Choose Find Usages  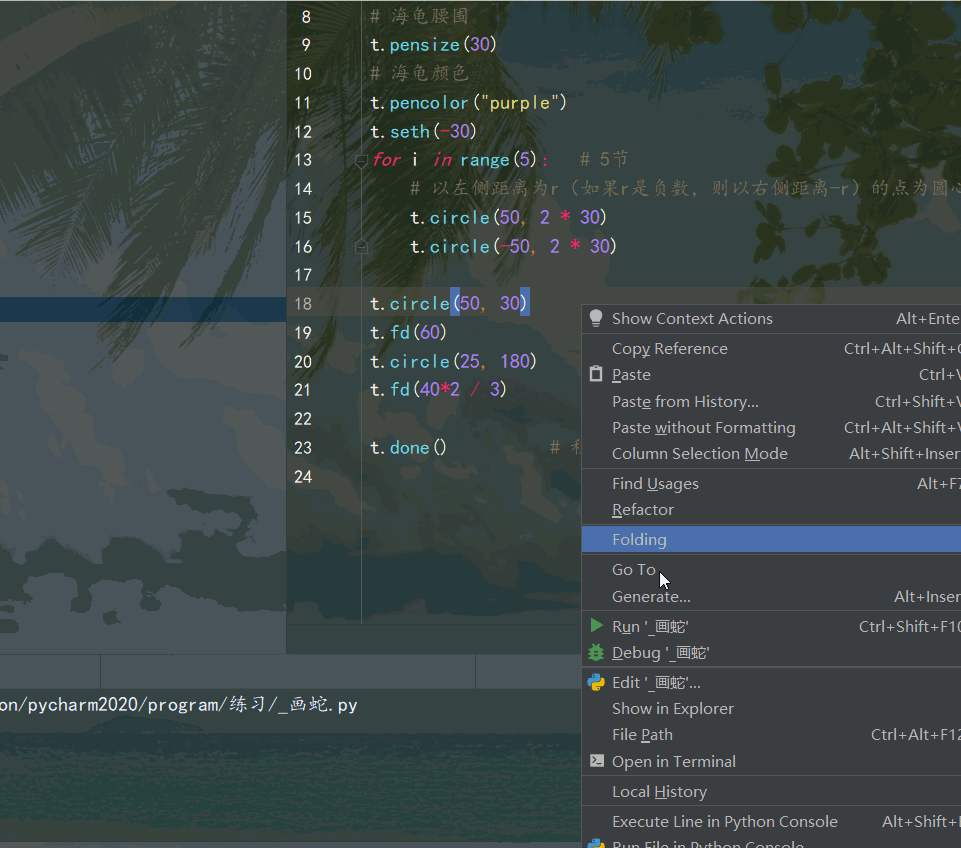click(x=771, y=483)
